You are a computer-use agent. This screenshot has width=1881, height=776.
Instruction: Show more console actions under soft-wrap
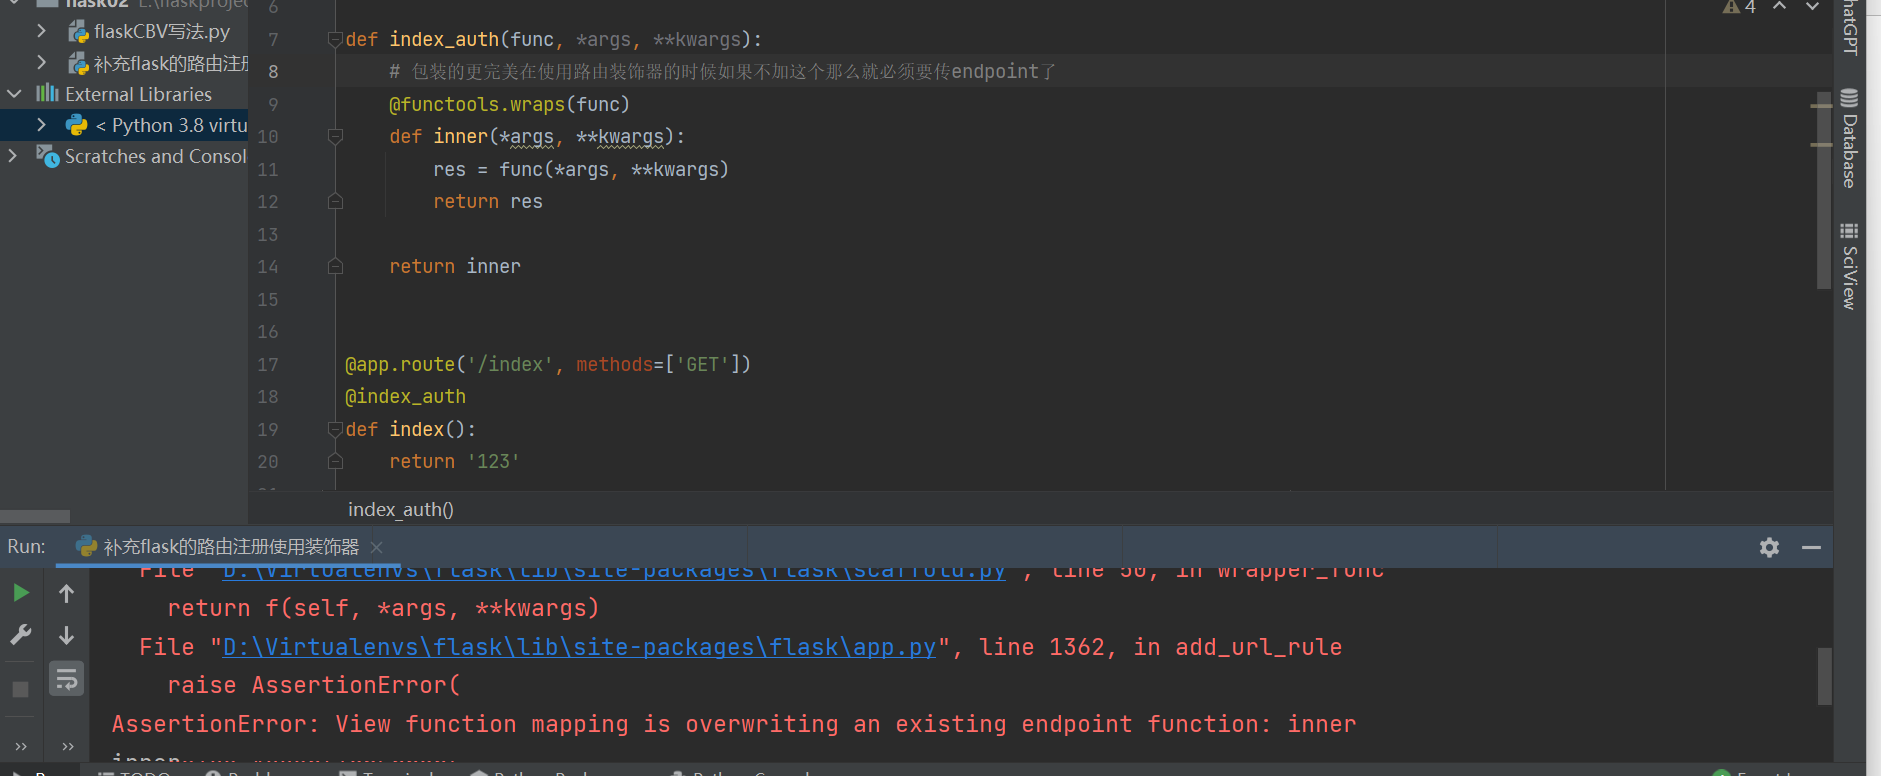tap(67, 746)
